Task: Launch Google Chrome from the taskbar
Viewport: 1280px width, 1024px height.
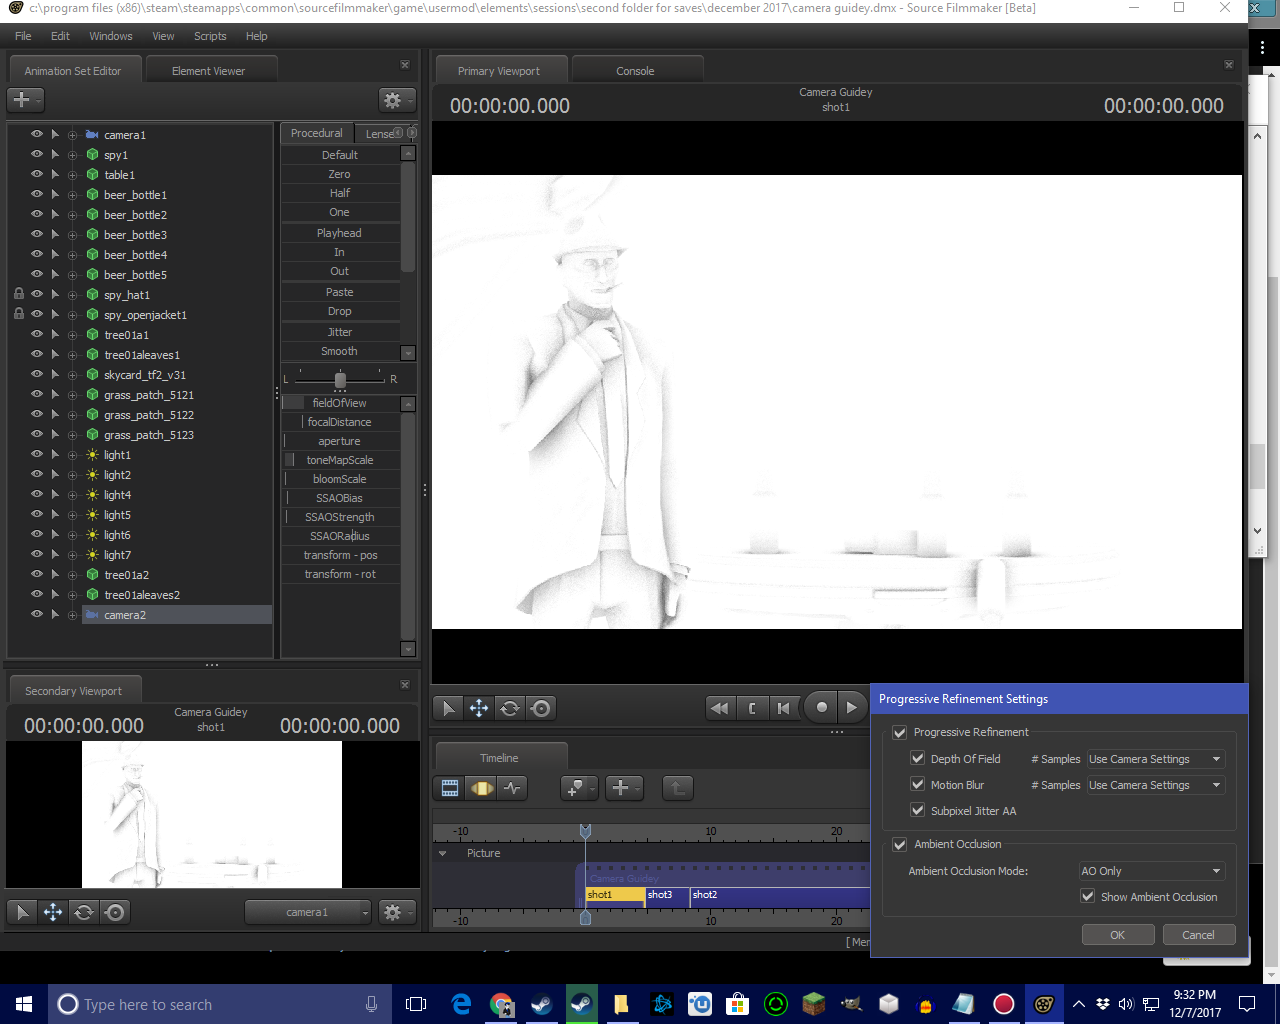Action: (x=501, y=1004)
